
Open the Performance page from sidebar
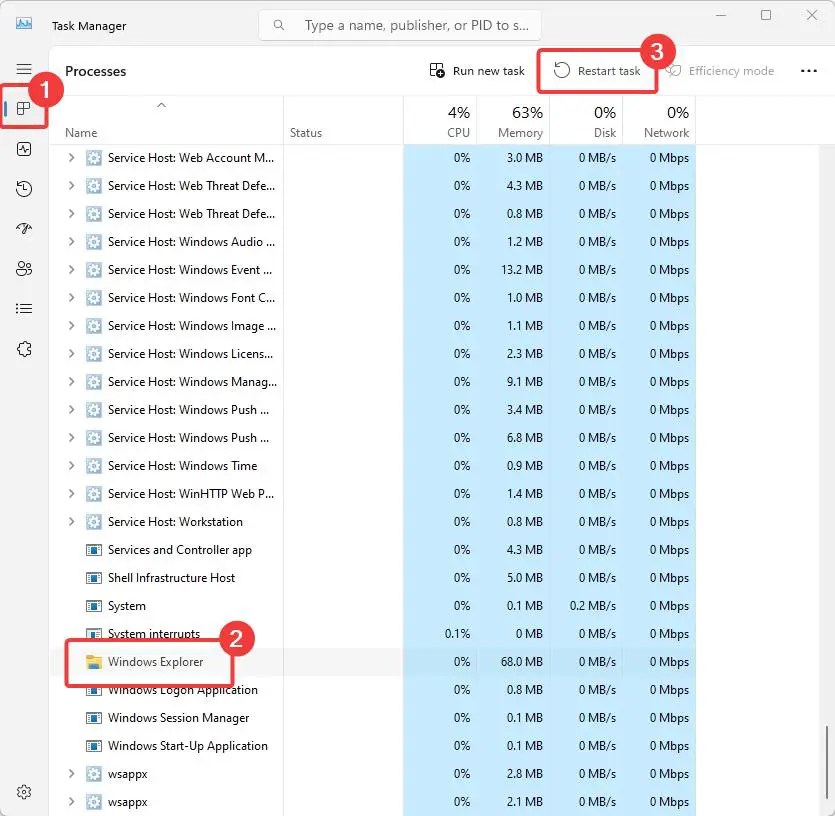pyautogui.click(x=24, y=149)
